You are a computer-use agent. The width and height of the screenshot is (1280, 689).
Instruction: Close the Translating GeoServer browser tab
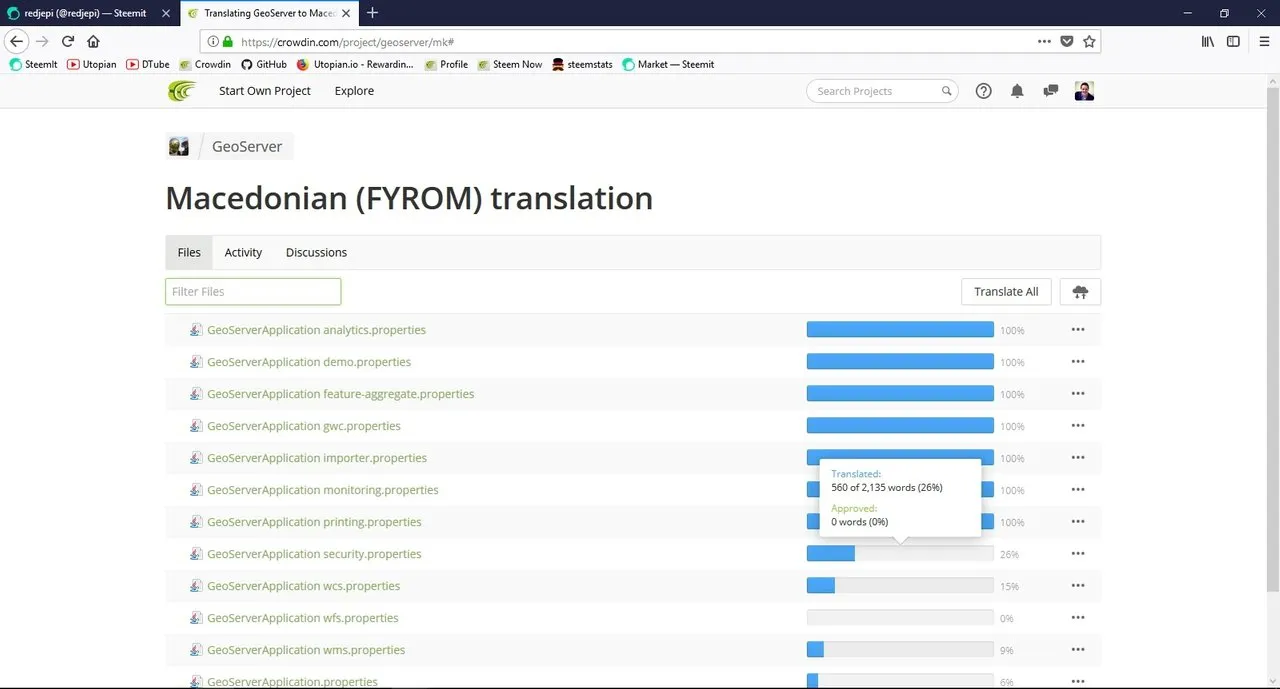click(x=347, y=13)
